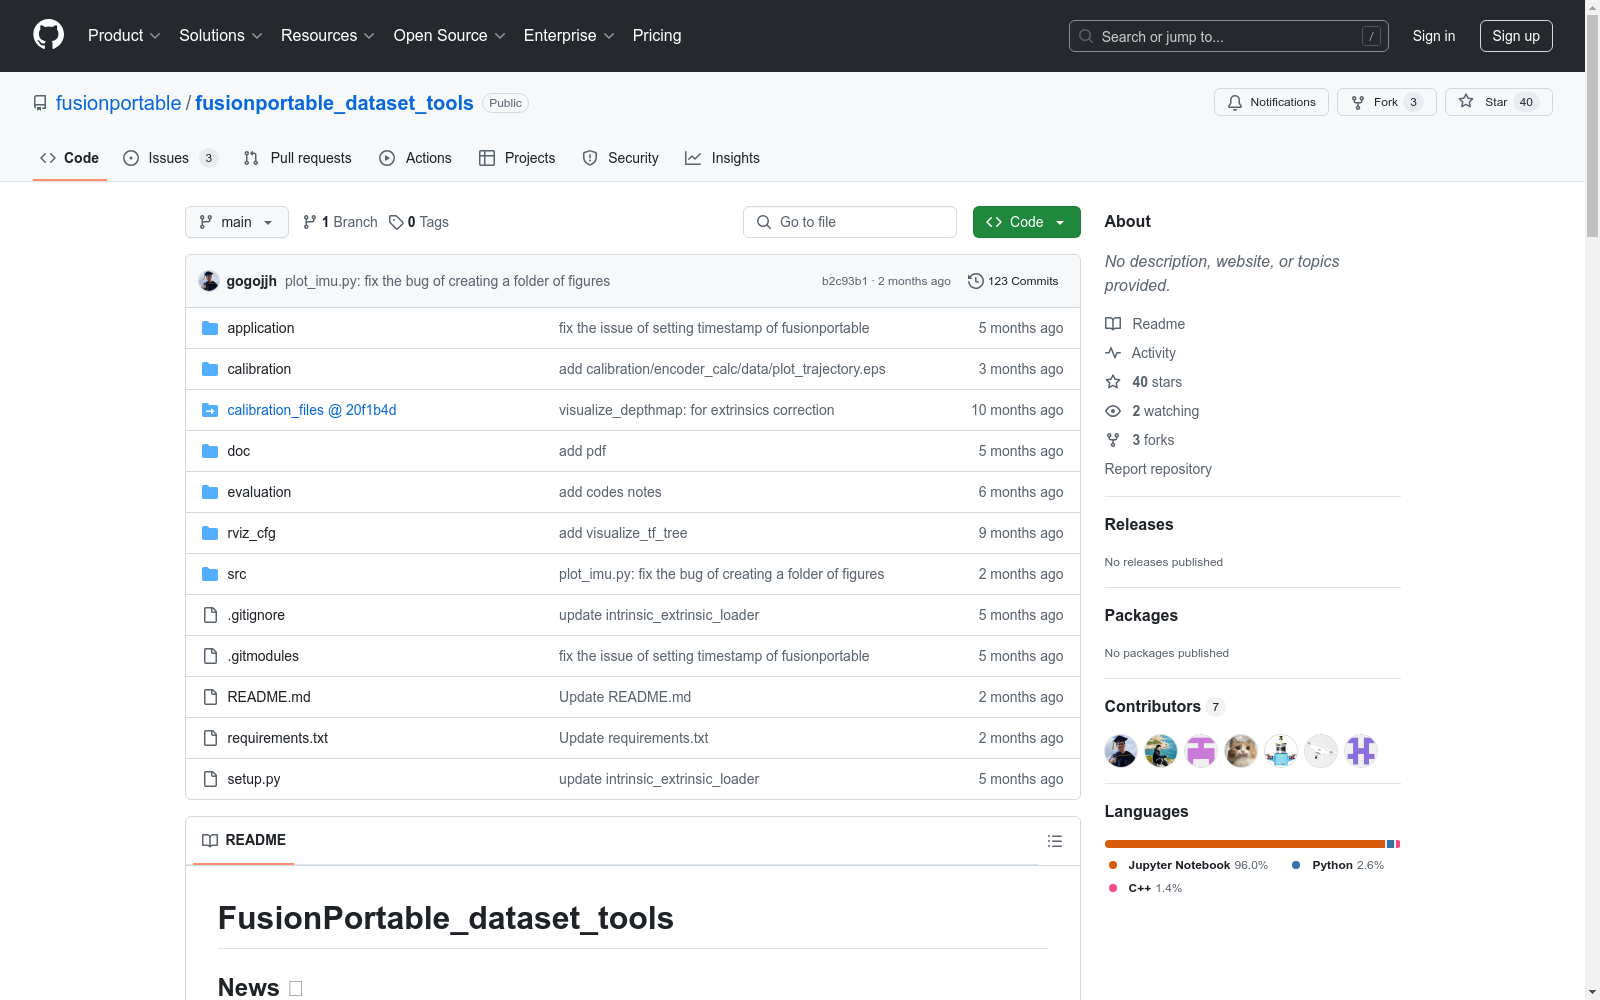Open README outline list icon
The image size is (1600, 1000).
click(x=1055, y=841)
